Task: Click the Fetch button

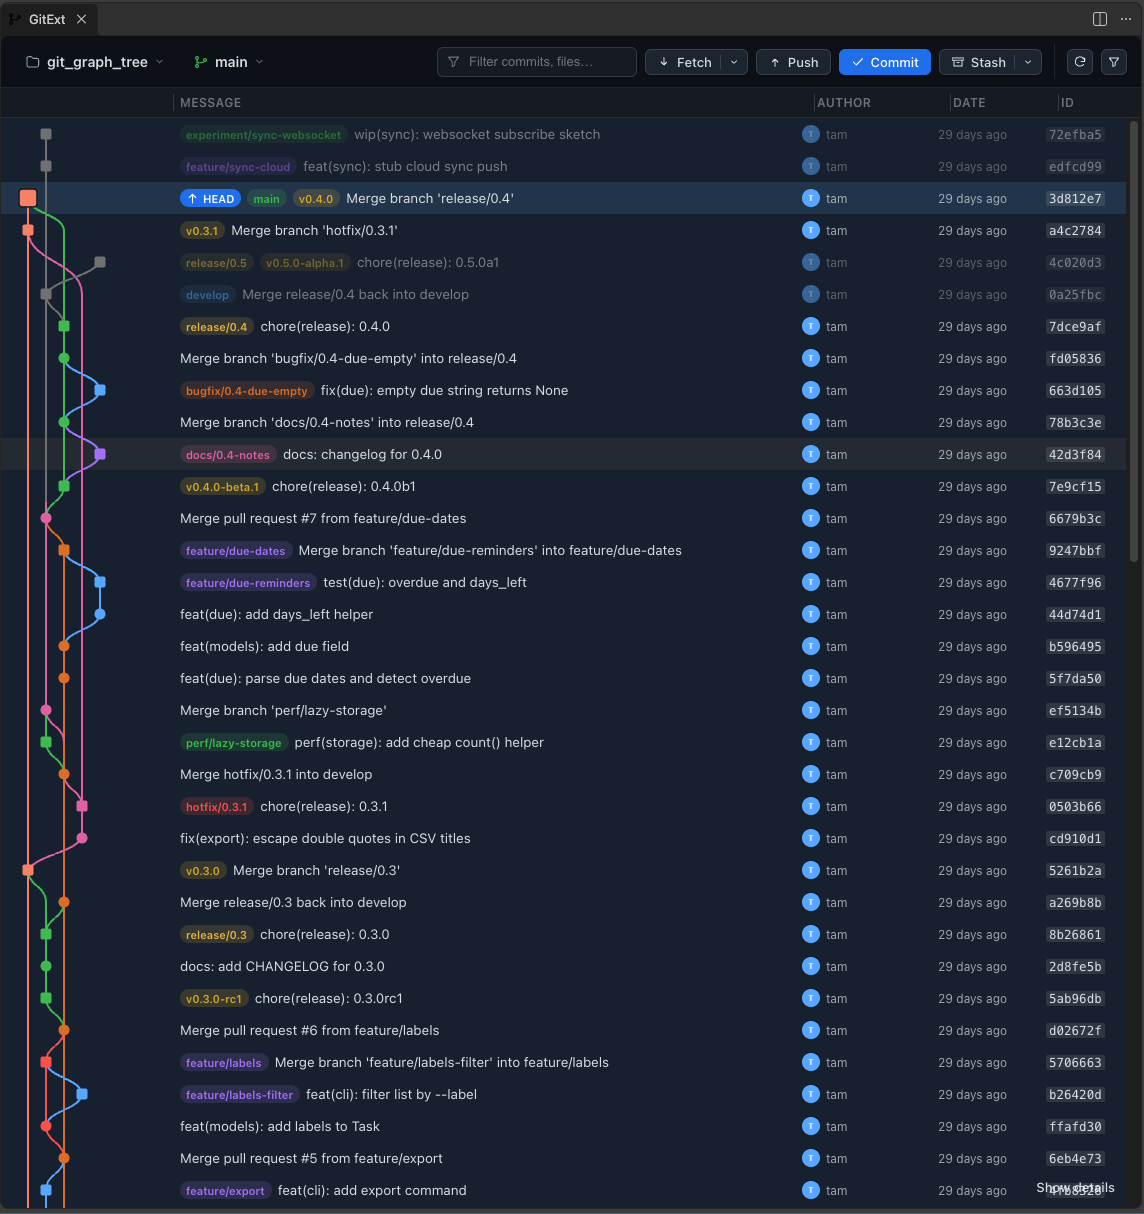Action: click(684, 62)
